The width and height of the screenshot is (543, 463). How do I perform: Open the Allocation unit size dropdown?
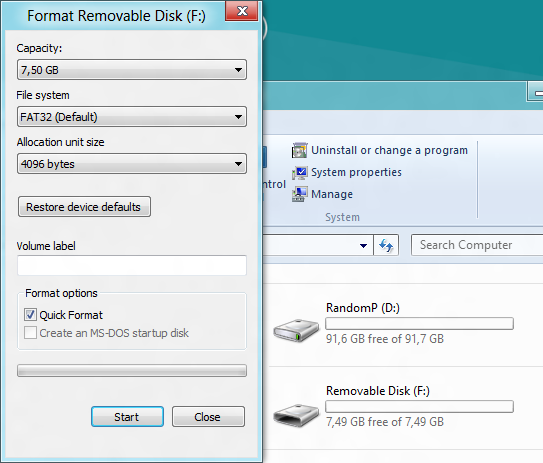click(x=132, y=164)
